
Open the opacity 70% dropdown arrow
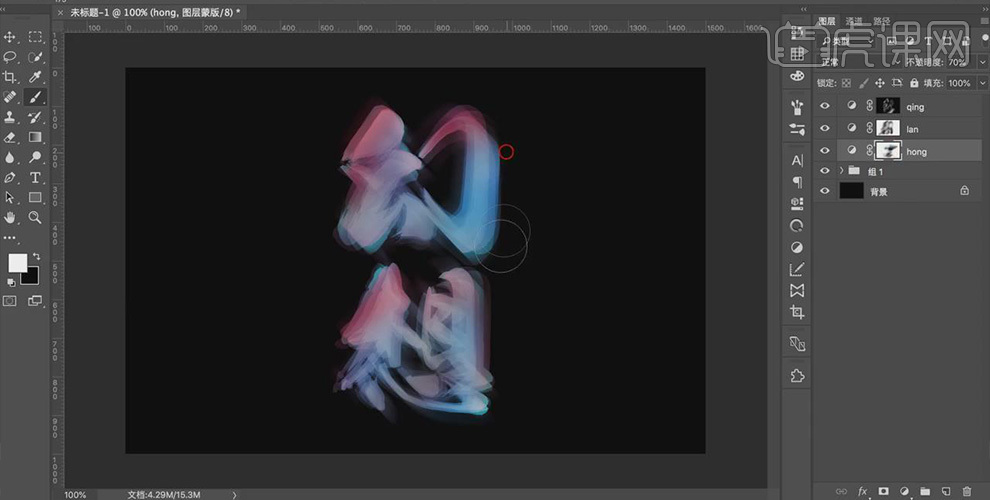click(982, 62)
